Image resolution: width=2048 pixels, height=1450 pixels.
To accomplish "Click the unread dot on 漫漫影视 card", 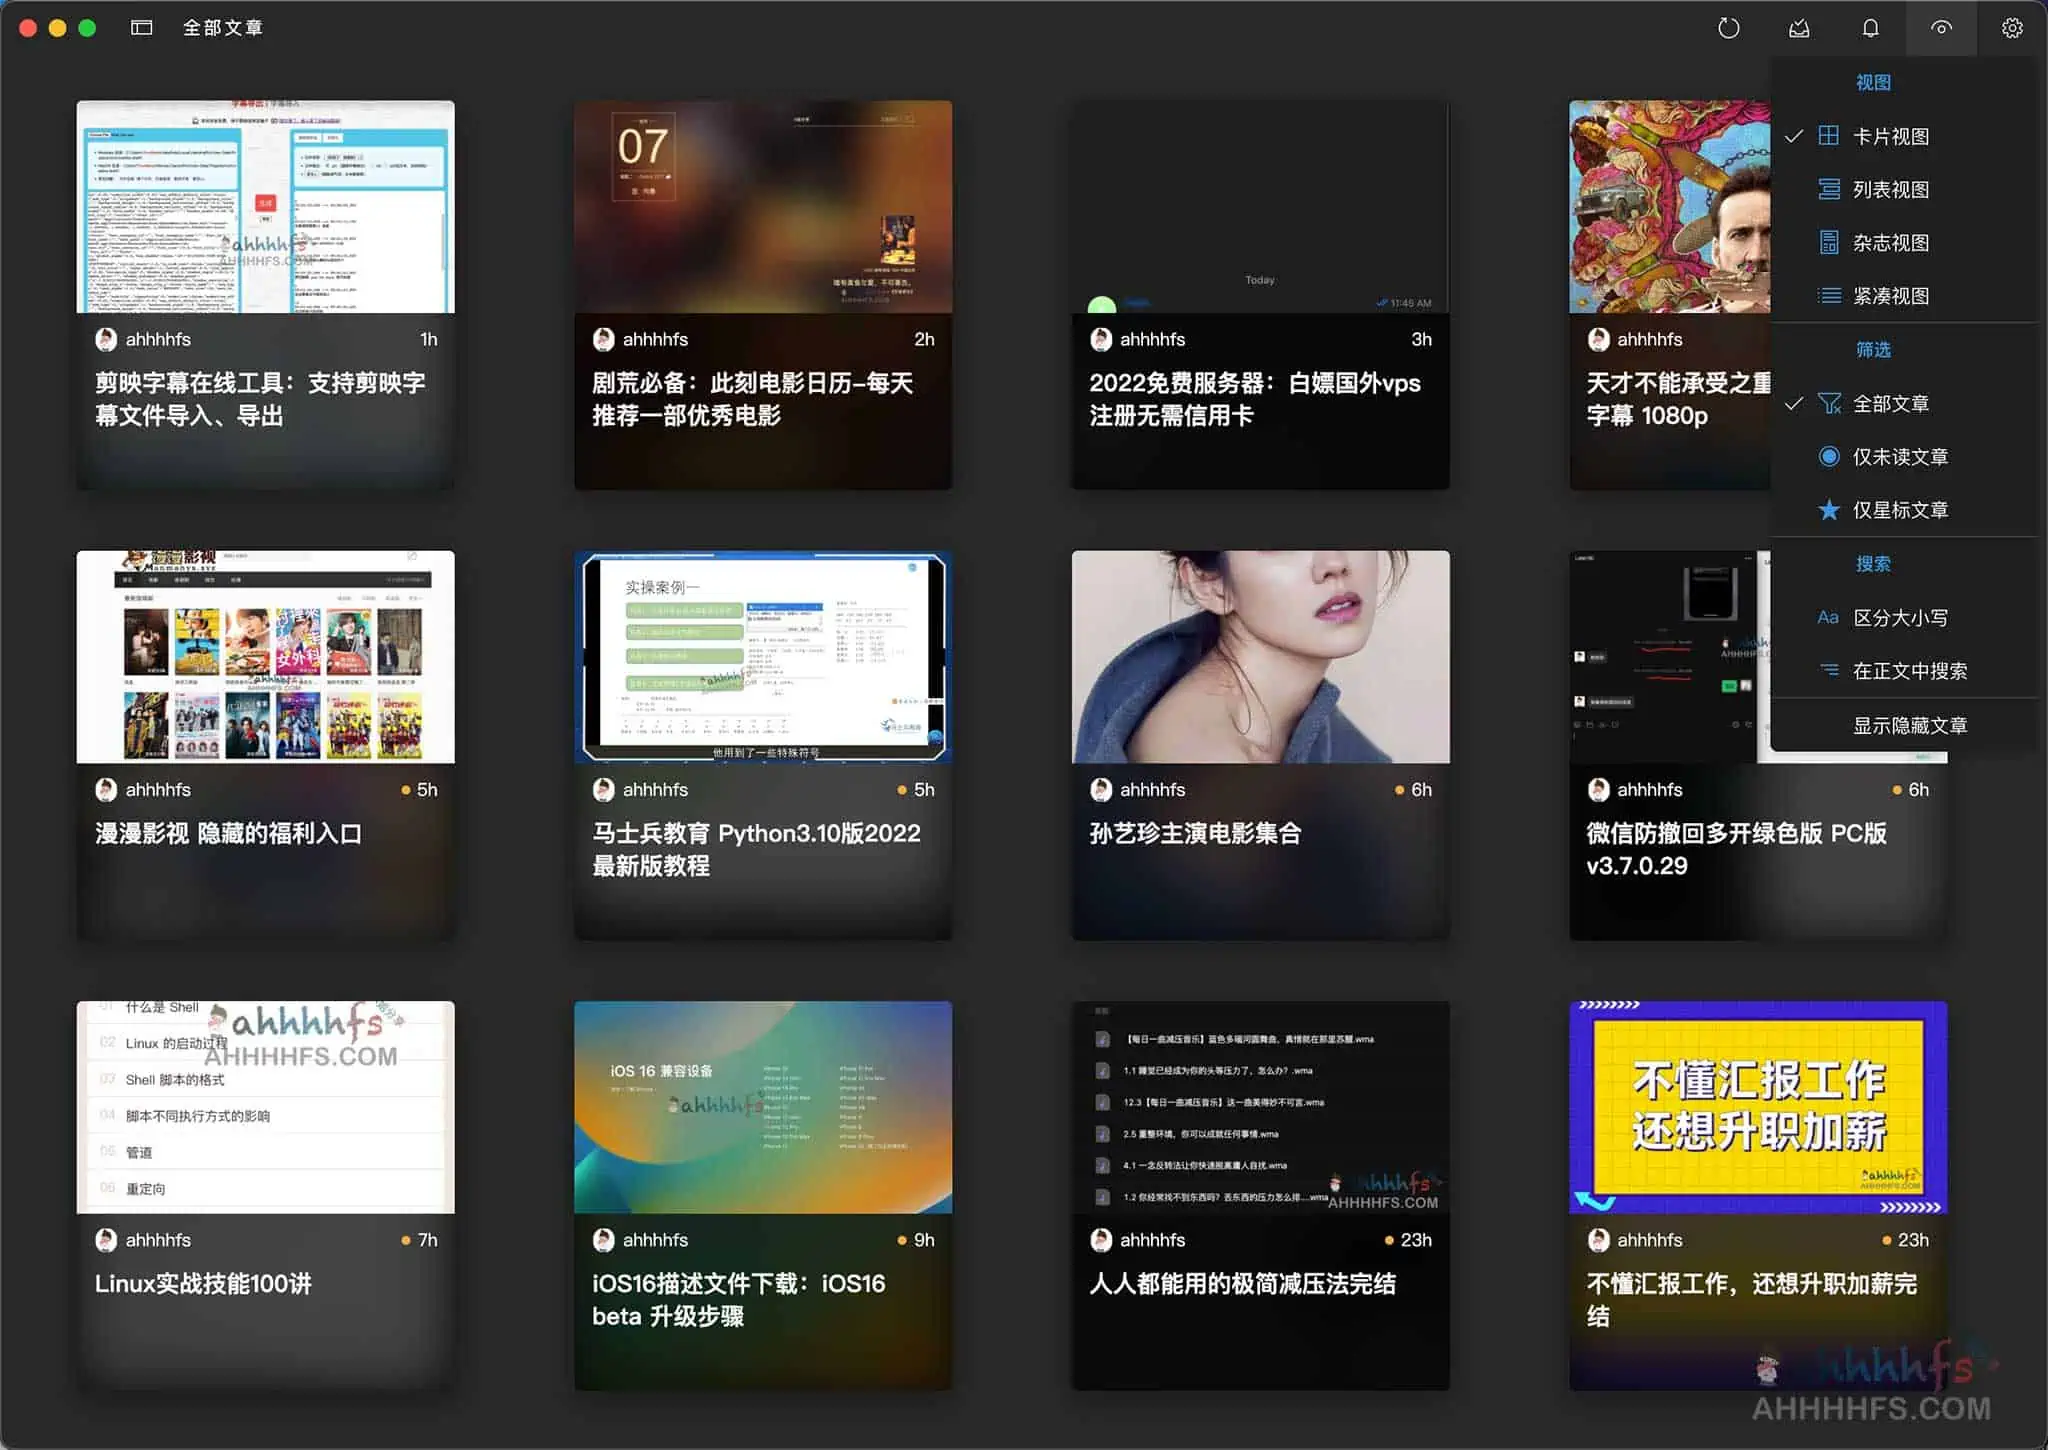I will 408,790.
